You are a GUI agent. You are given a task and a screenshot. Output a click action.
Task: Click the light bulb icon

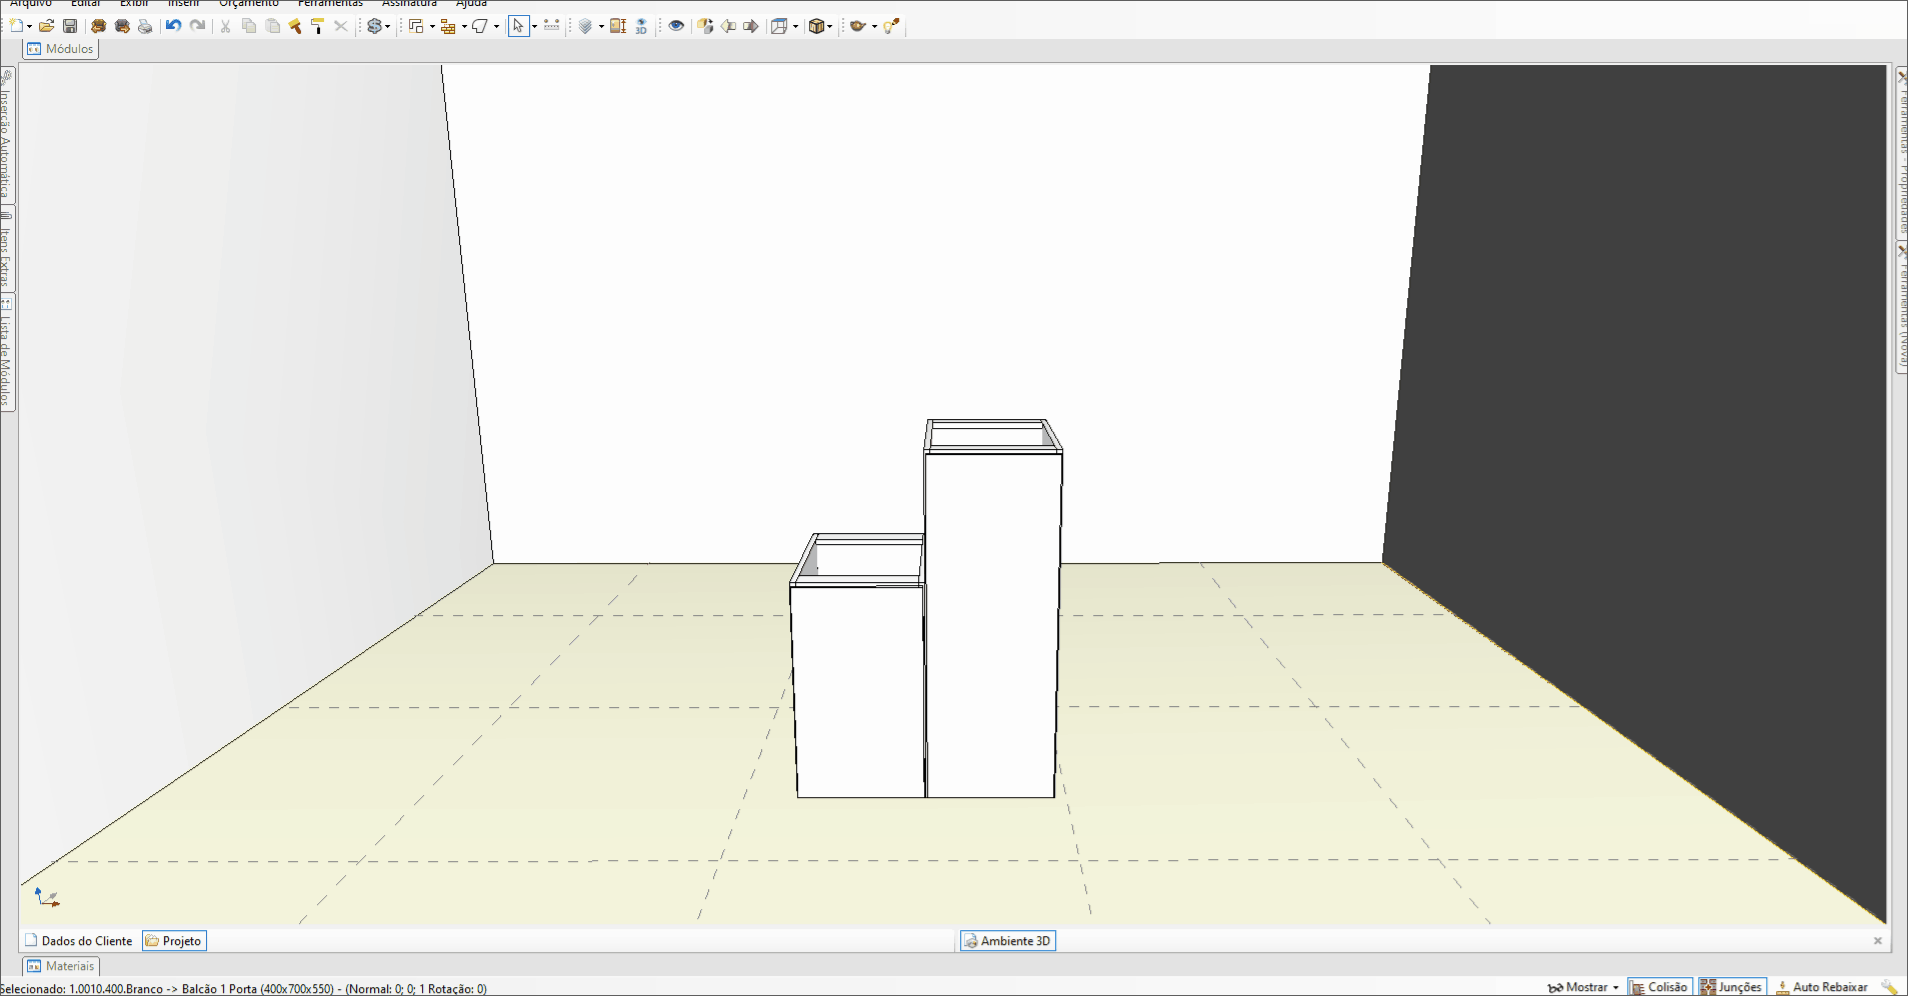tap(891, 26)
